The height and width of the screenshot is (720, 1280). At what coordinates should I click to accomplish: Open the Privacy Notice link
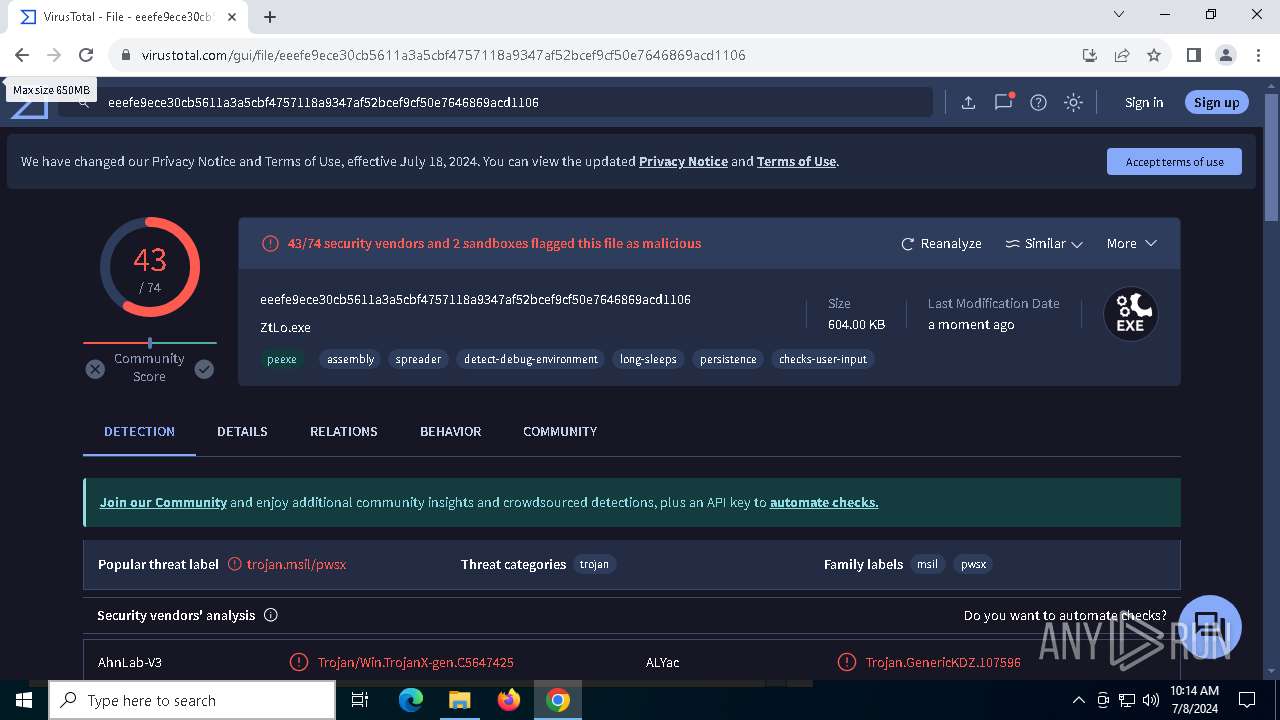(x=683, y=161)
